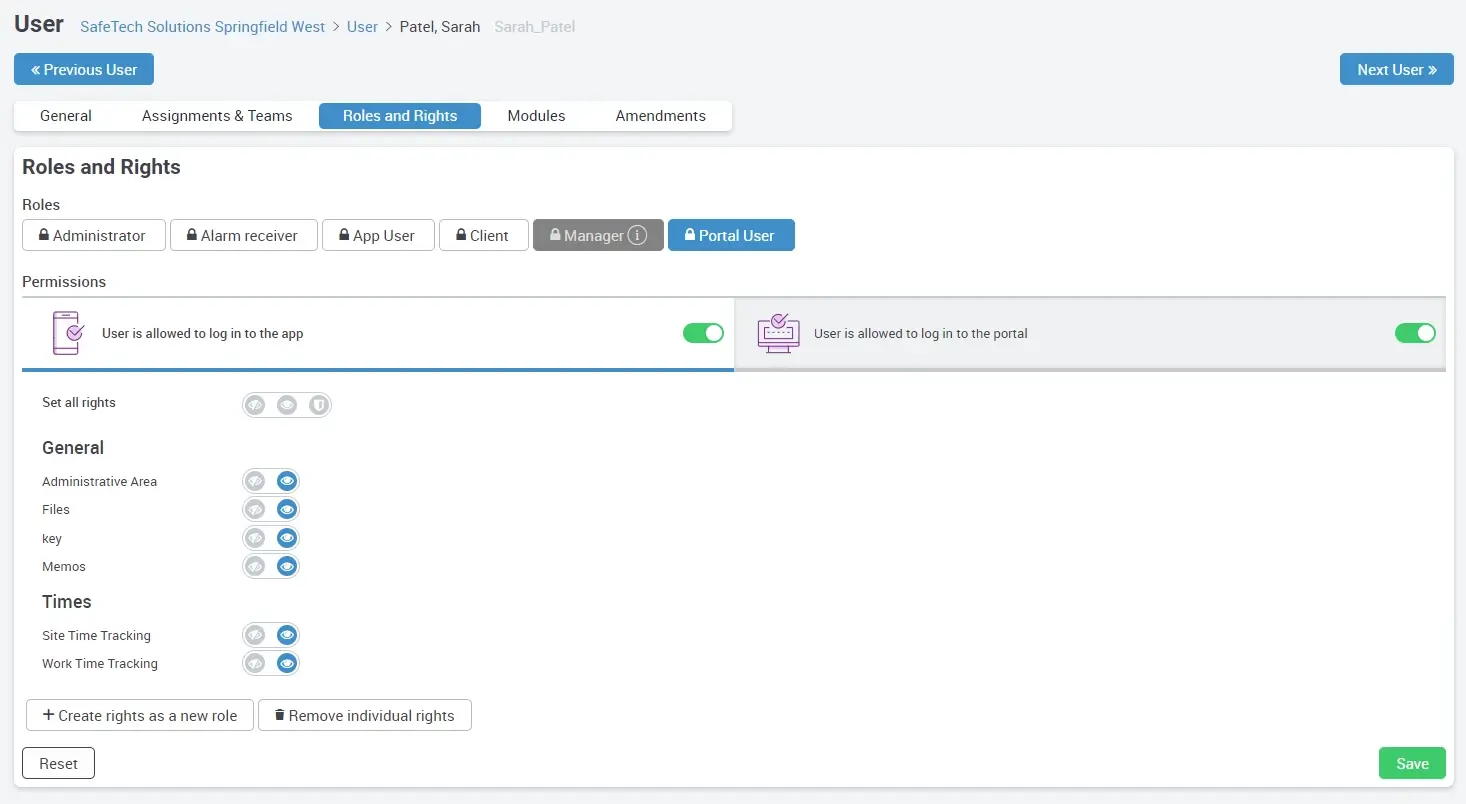Viewport: 1466px width, 804px height.
Task: Click Create rights as a new role
Action: point(140,716)
